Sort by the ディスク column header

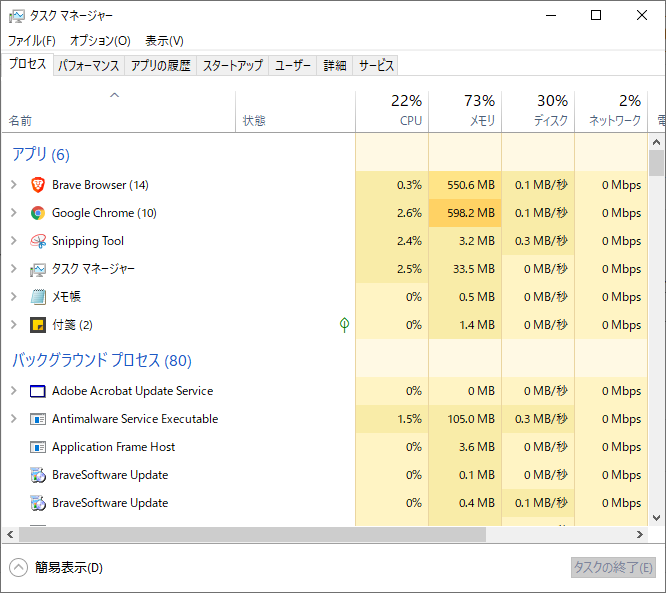(538, 111)
